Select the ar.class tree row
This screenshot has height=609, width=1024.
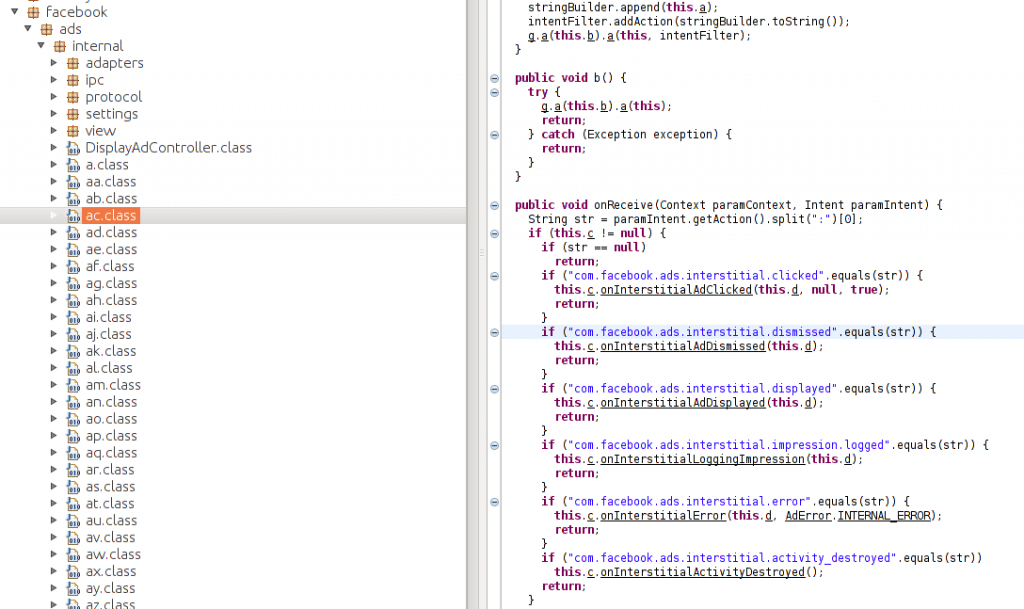pos(233,470)
